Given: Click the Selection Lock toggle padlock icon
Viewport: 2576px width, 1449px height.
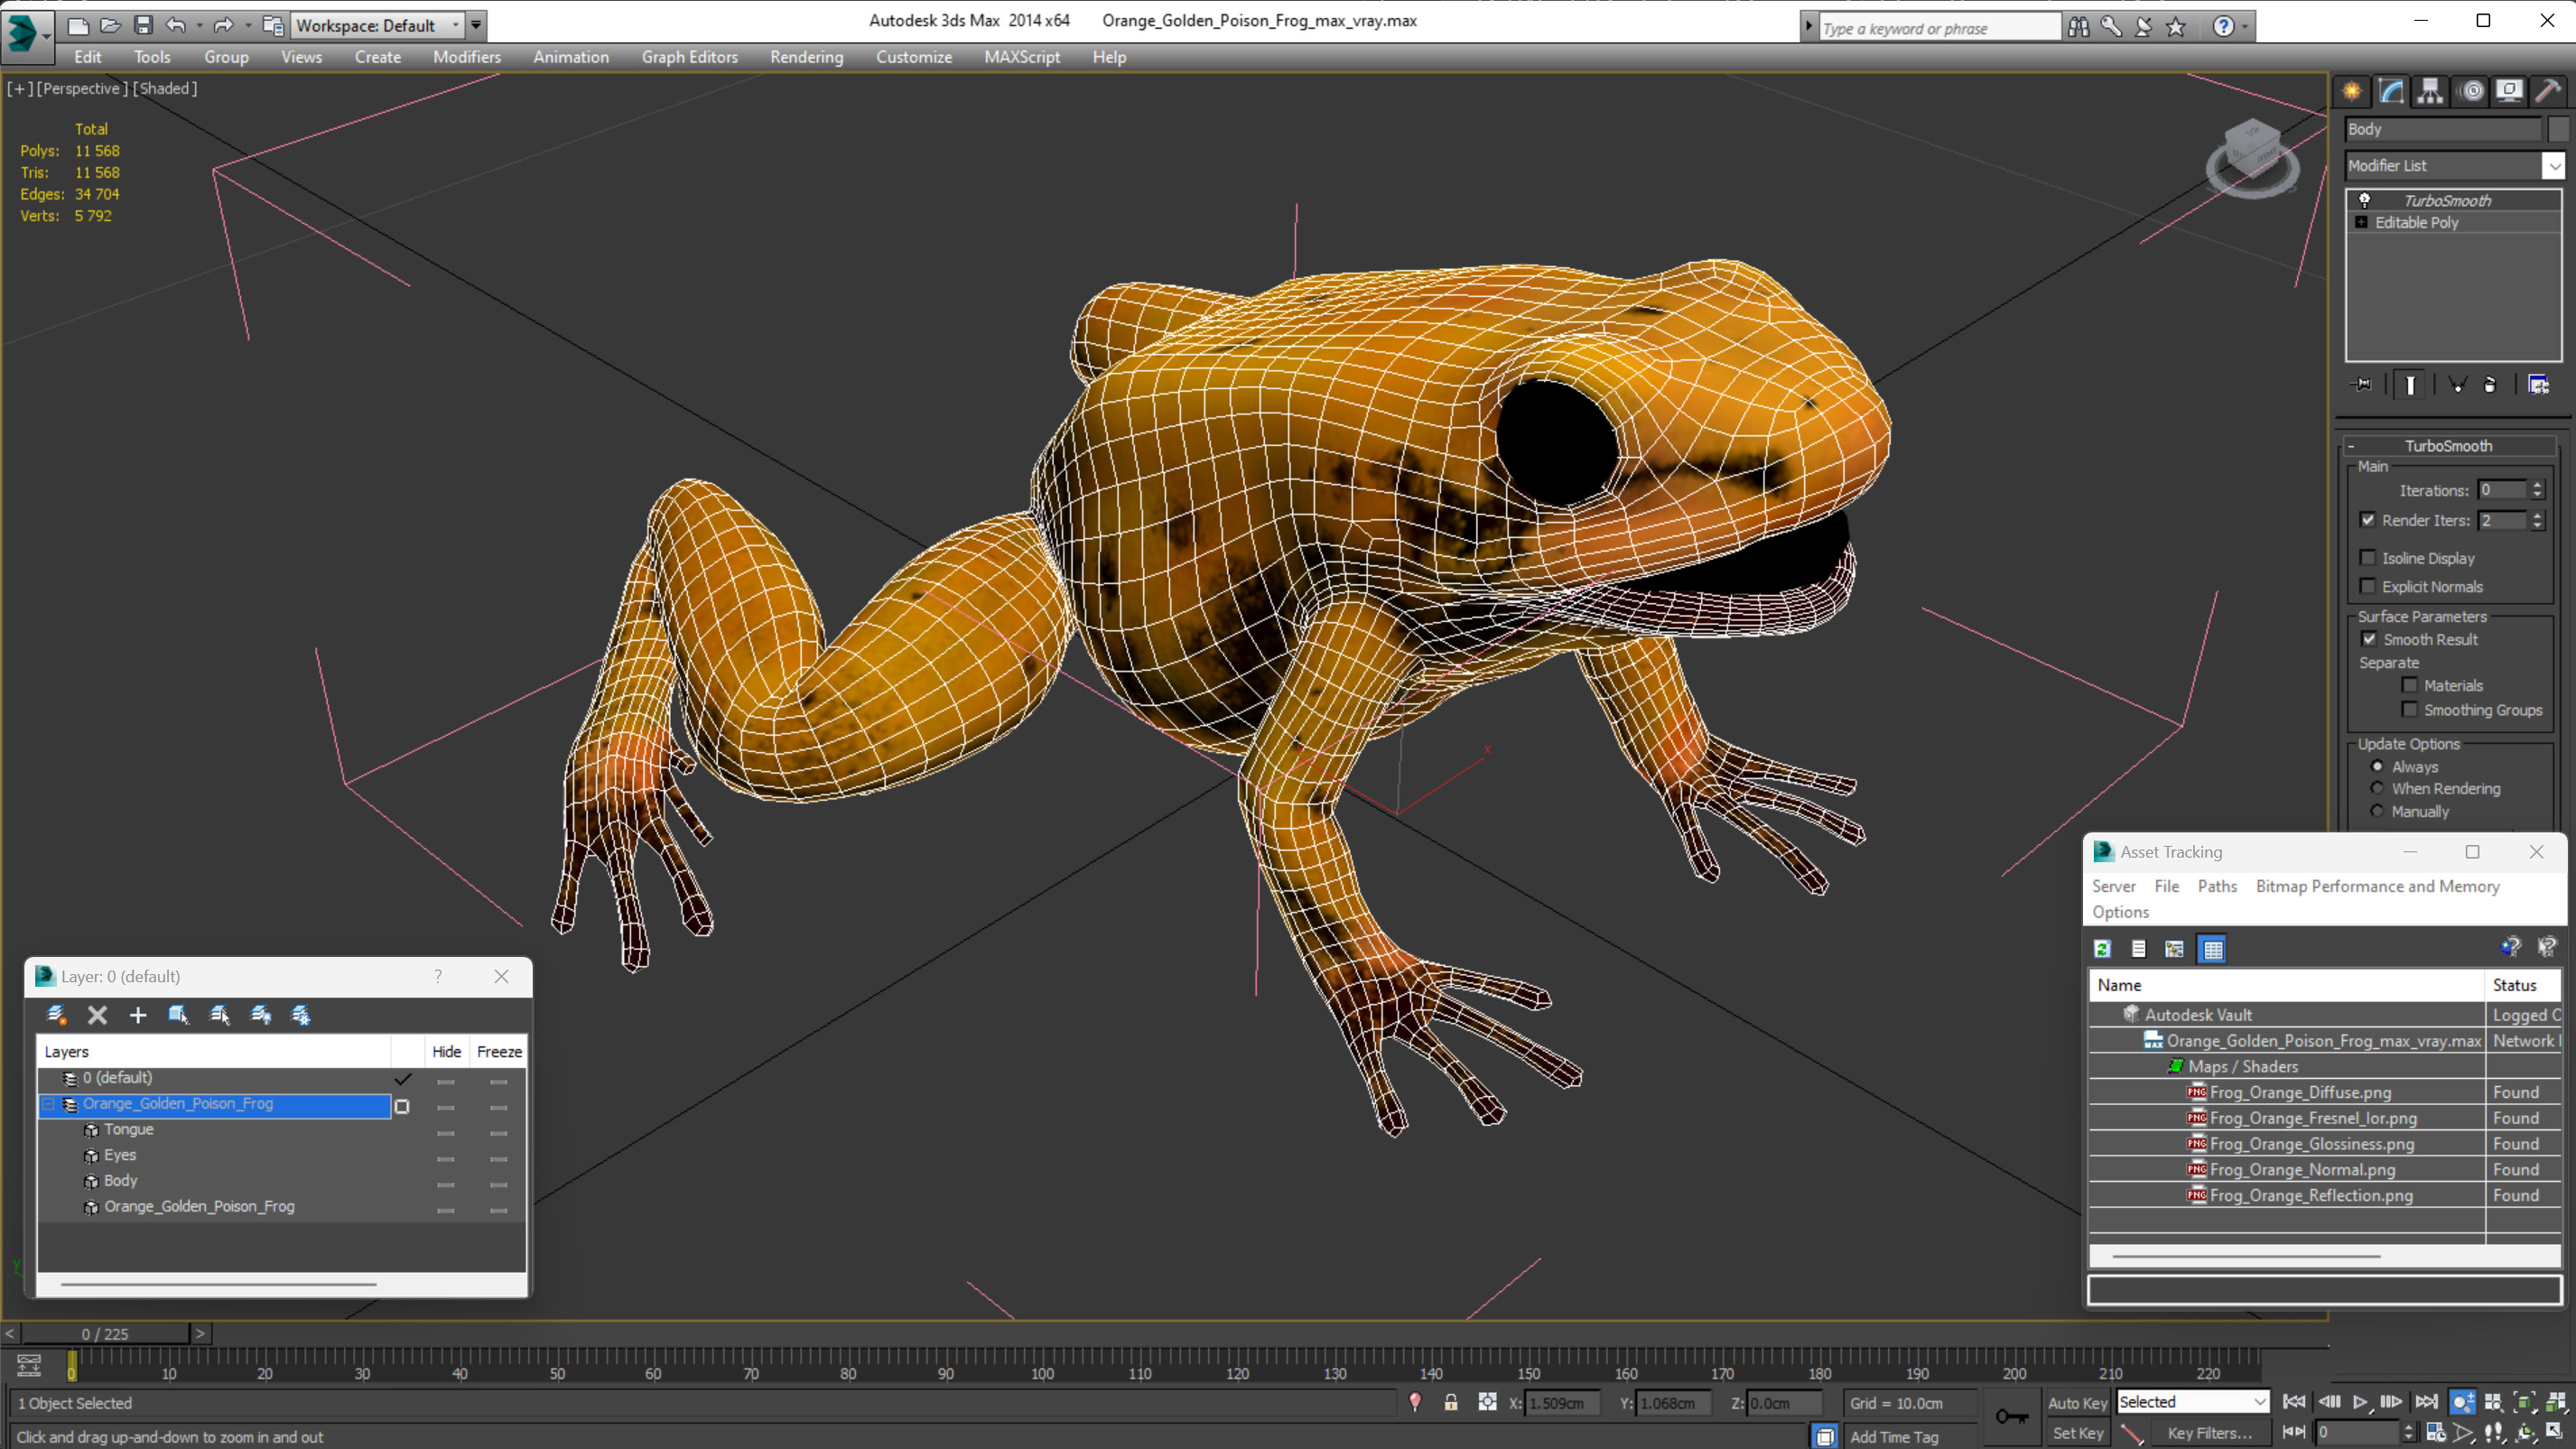Looking at the screenshot, I should tap(1451, 1403).
